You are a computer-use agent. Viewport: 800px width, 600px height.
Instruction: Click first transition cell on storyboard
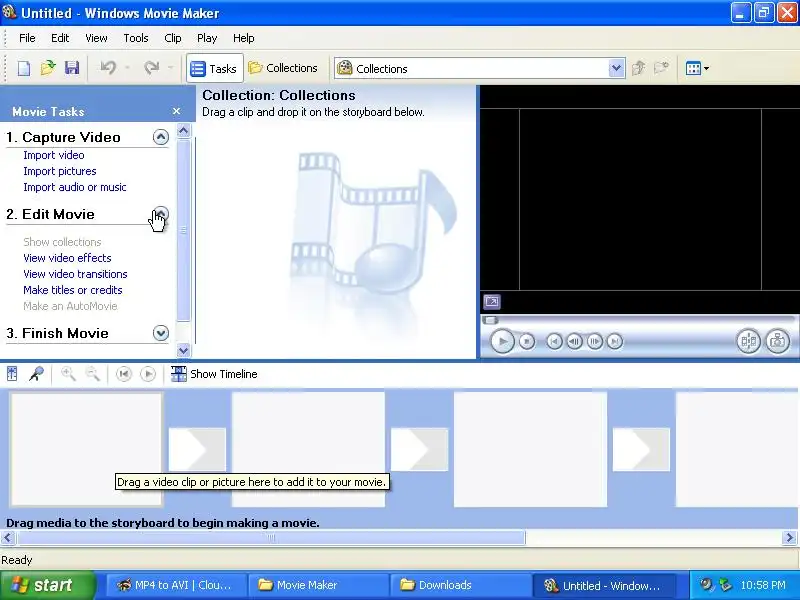pyautogui.click(x=197, y=449)
